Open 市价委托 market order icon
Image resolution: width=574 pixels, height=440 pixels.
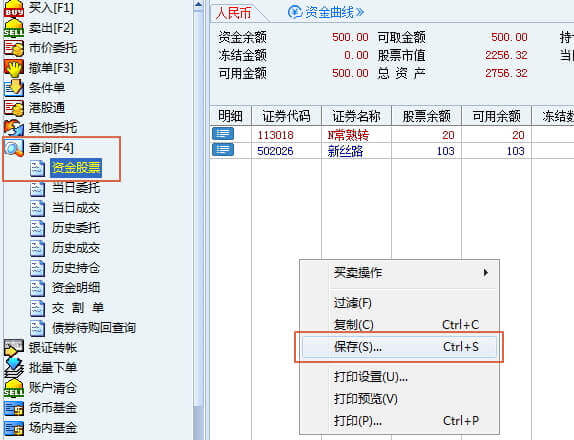coord(14,48)
